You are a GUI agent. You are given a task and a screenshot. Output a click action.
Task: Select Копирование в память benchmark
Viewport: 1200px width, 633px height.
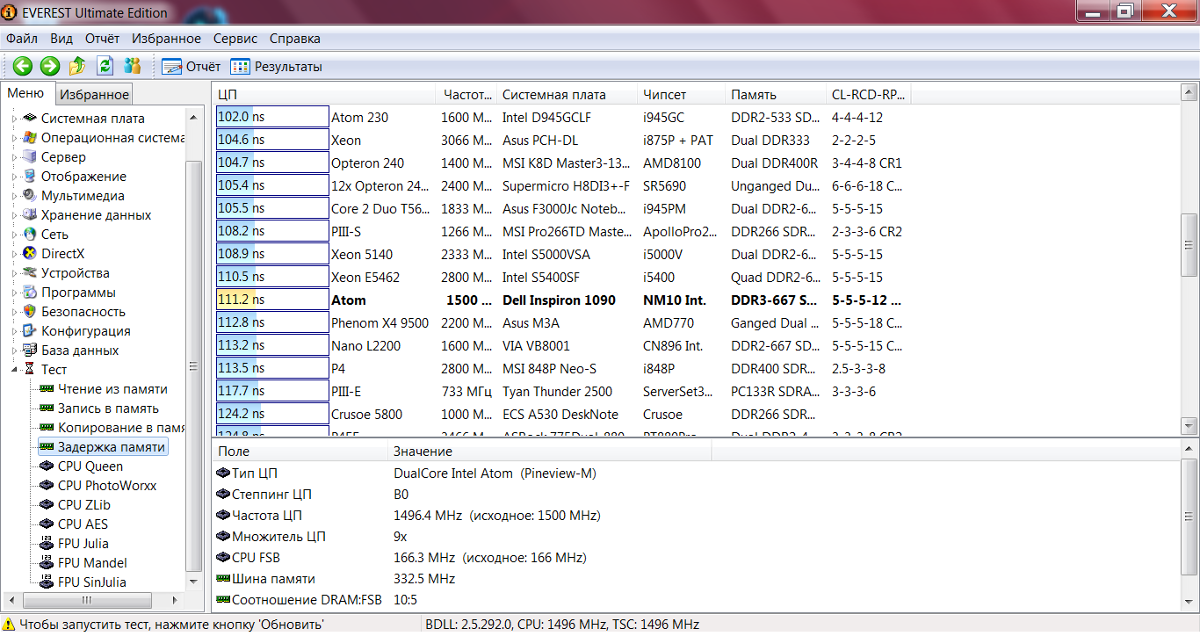point(121,427)
